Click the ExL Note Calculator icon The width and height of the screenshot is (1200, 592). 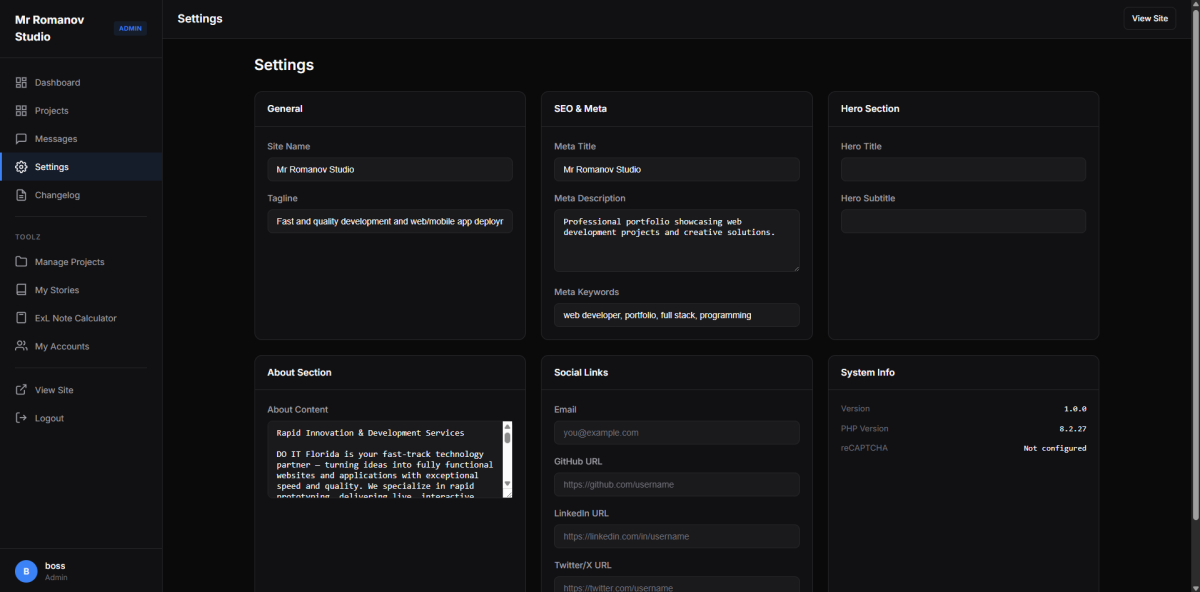tap(21, 318)
